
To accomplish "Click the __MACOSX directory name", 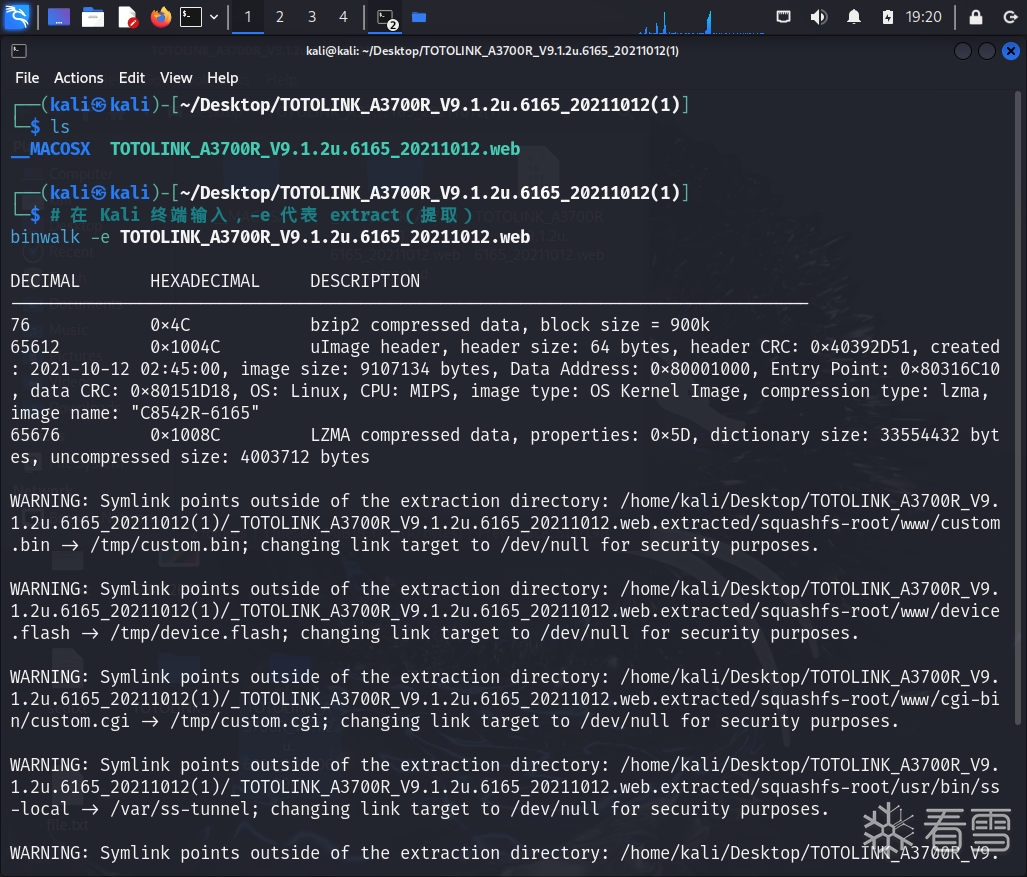I will pos(50,149).
